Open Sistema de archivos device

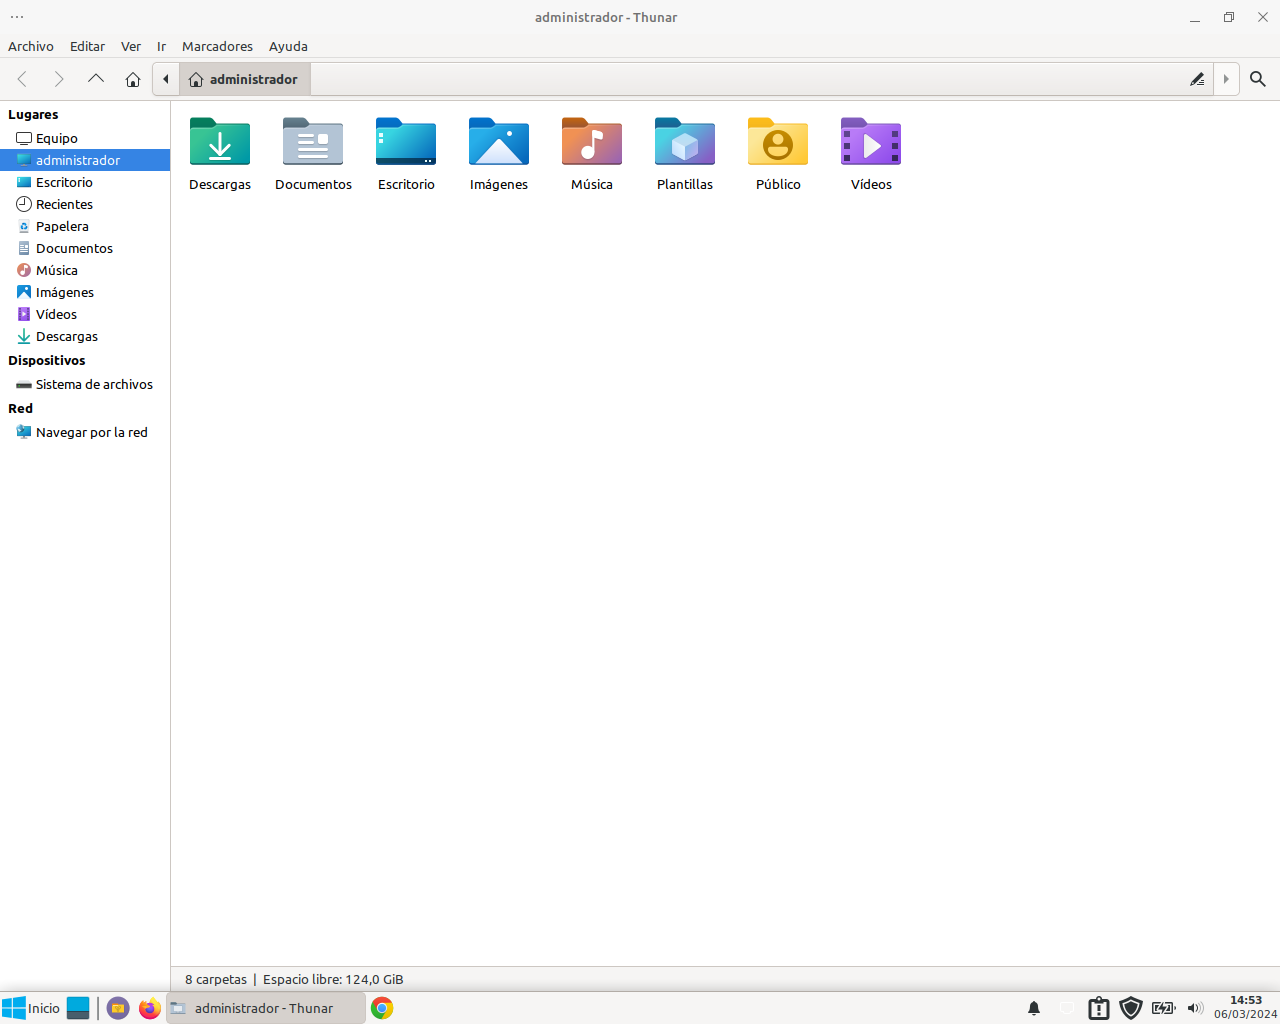(85, 384)
